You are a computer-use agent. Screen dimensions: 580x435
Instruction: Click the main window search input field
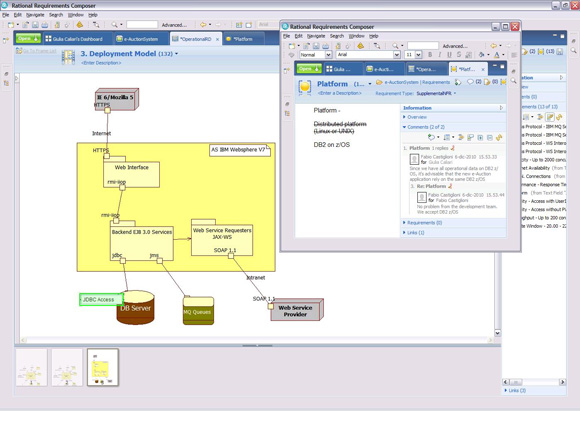[x=142, y=25]
